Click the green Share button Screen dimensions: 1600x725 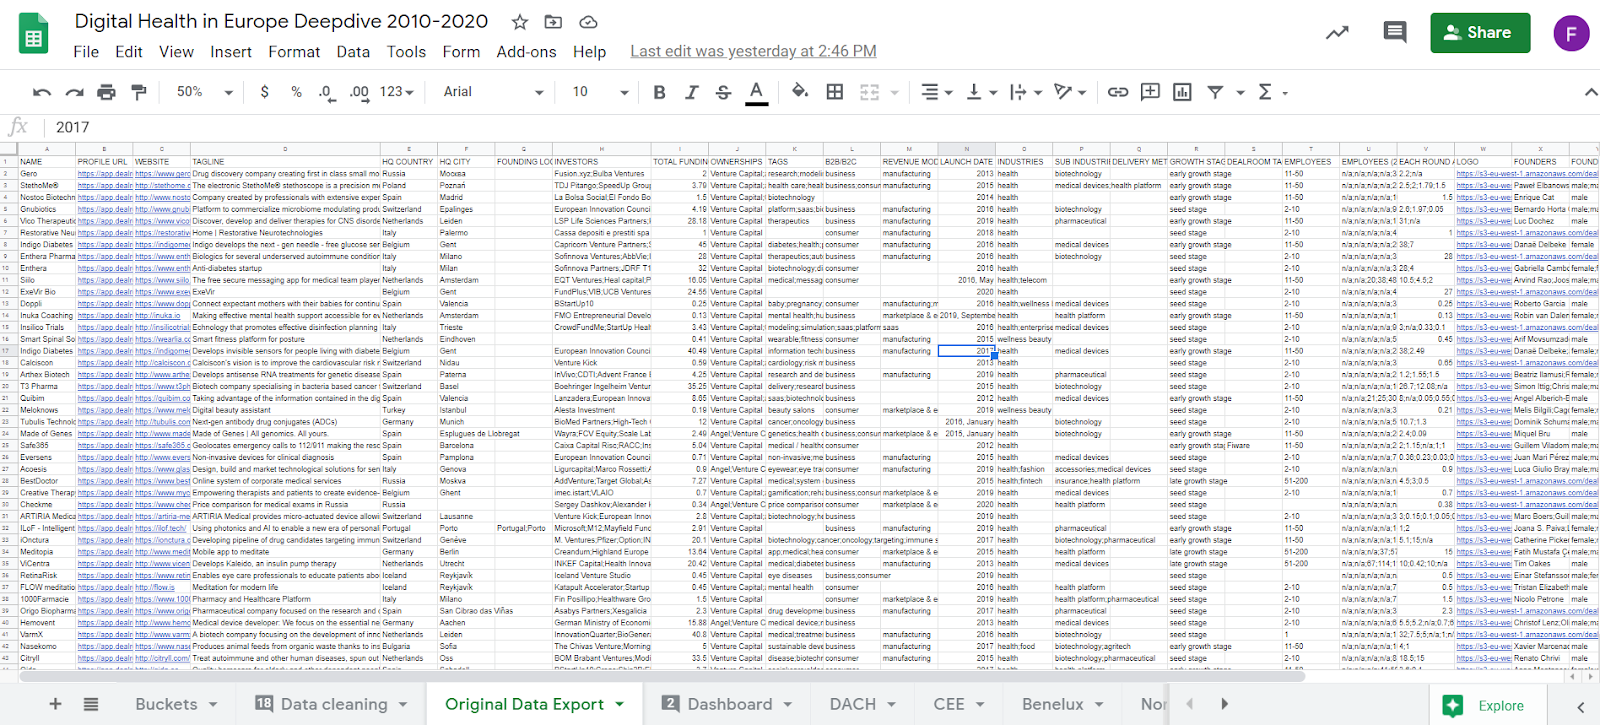pyautogui.click(x=1480, y=33)
